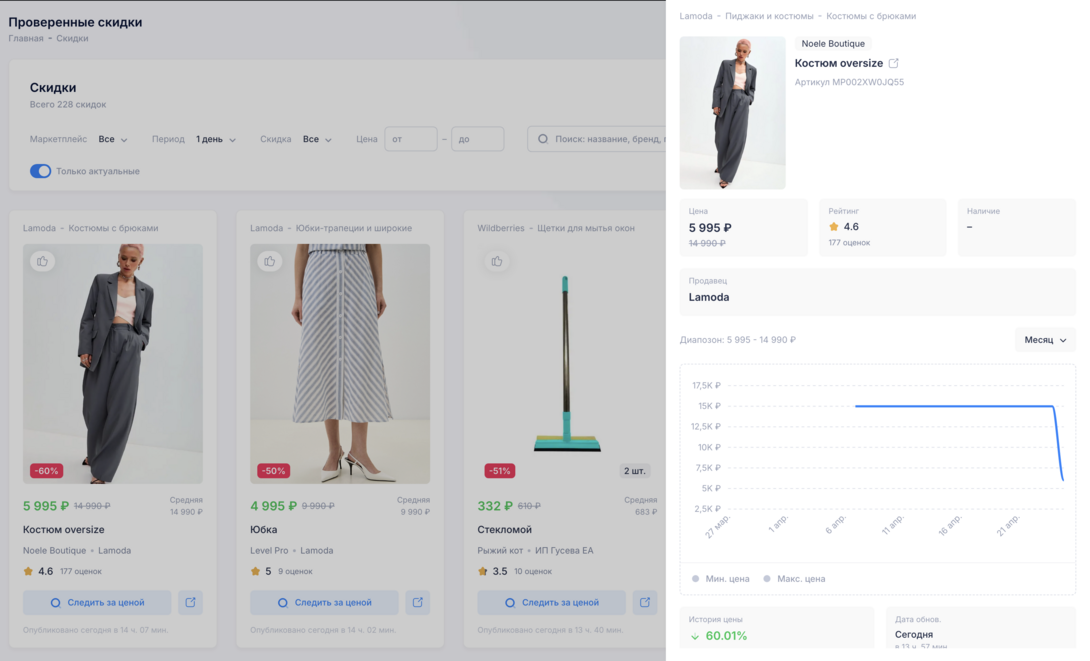Image resolution: width=1090 pixels, height=661 pixels.
Task: Click the rating star in the detail panel
Action: point(833,227)
